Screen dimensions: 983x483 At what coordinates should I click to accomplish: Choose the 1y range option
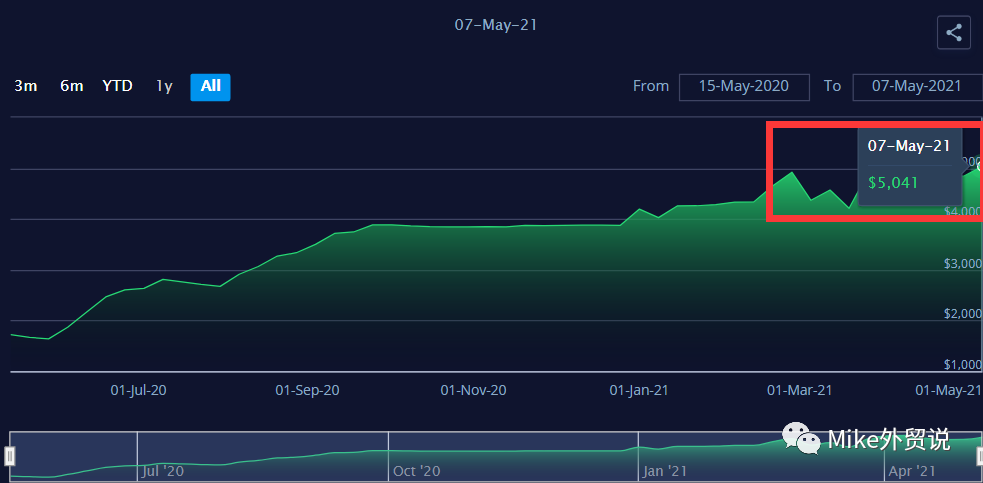coord(164,87)
